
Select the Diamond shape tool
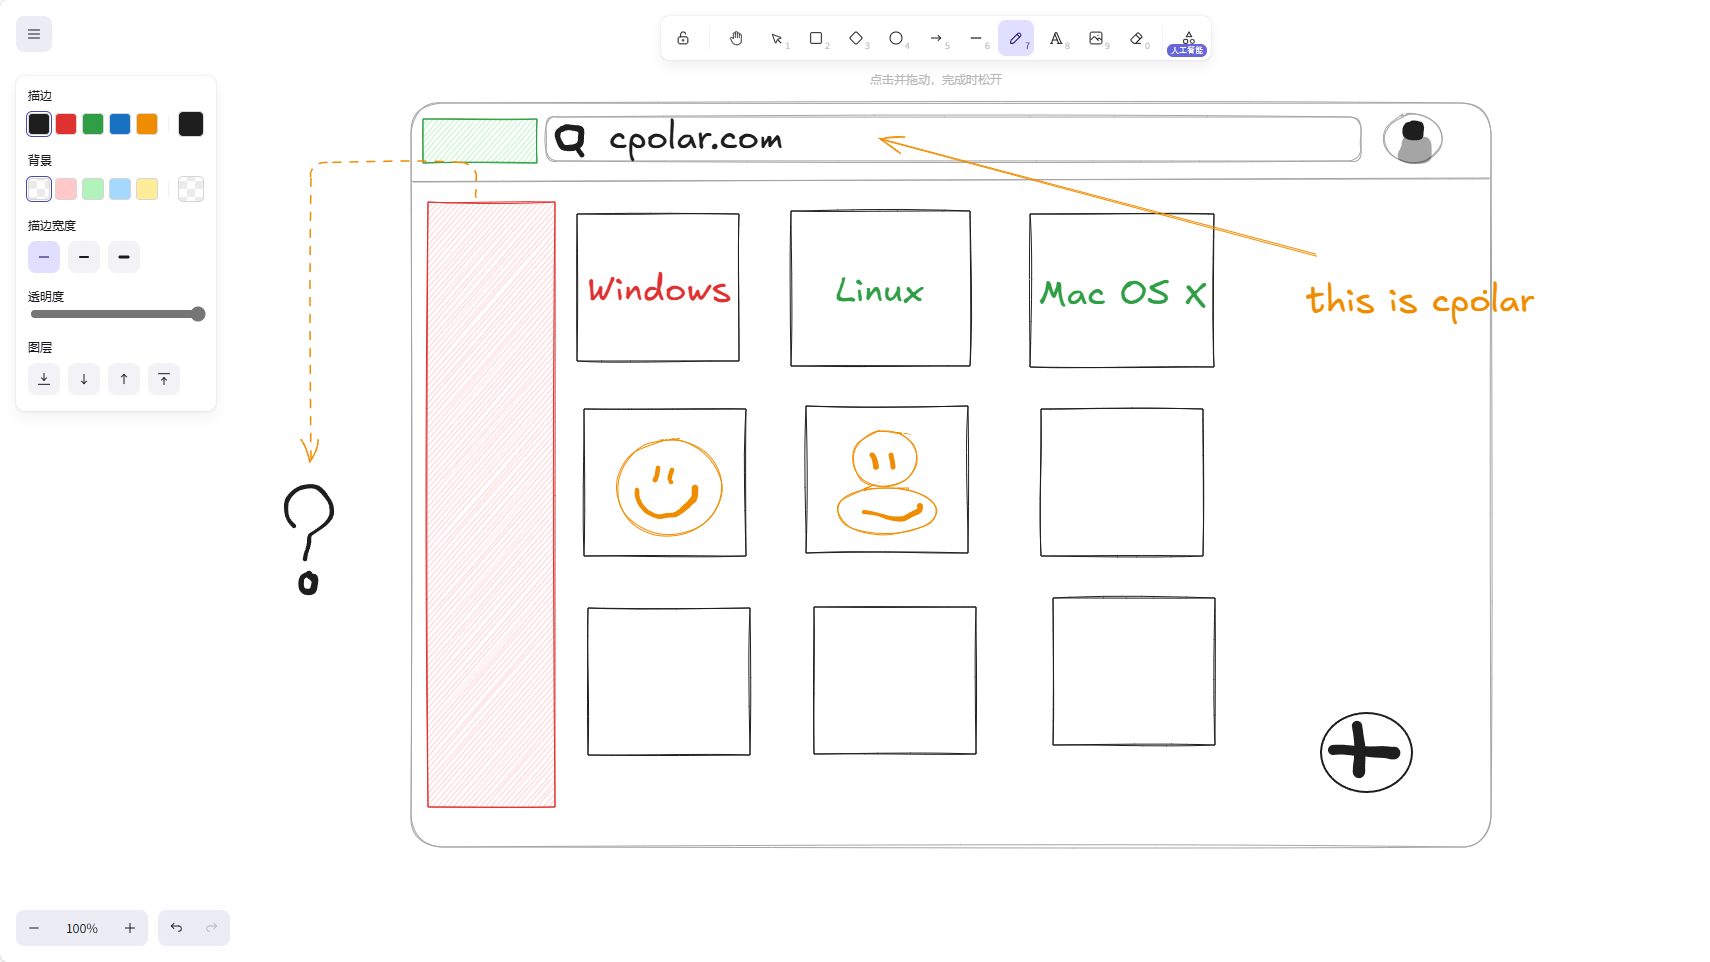coord(856,38)
